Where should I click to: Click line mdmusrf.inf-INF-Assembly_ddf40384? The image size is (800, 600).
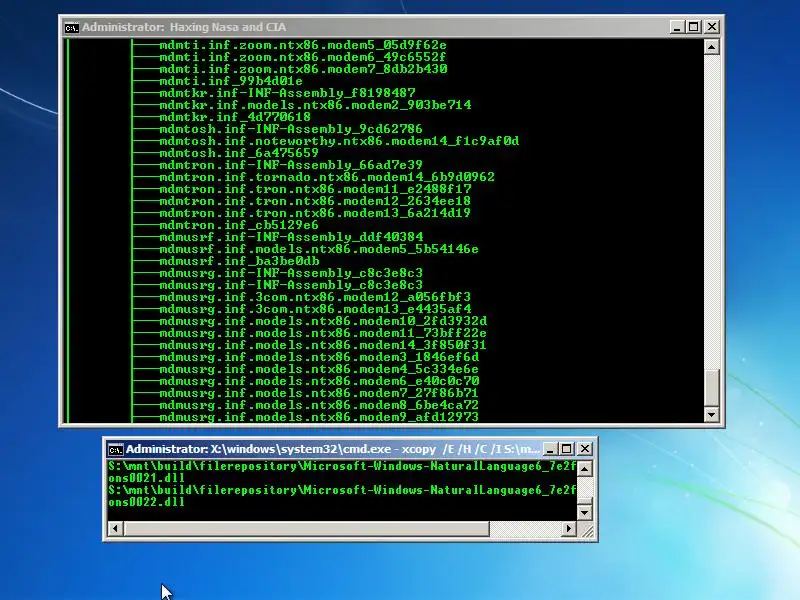[291, 237]
